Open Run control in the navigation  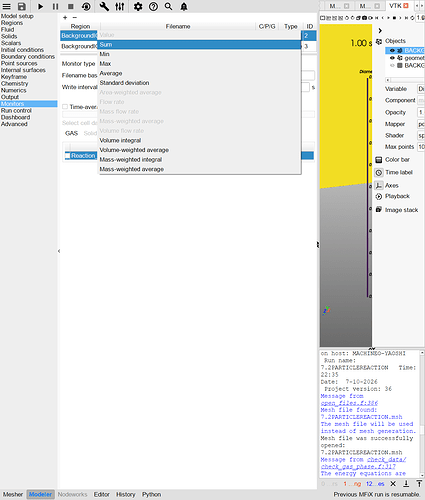coord(16,110)
